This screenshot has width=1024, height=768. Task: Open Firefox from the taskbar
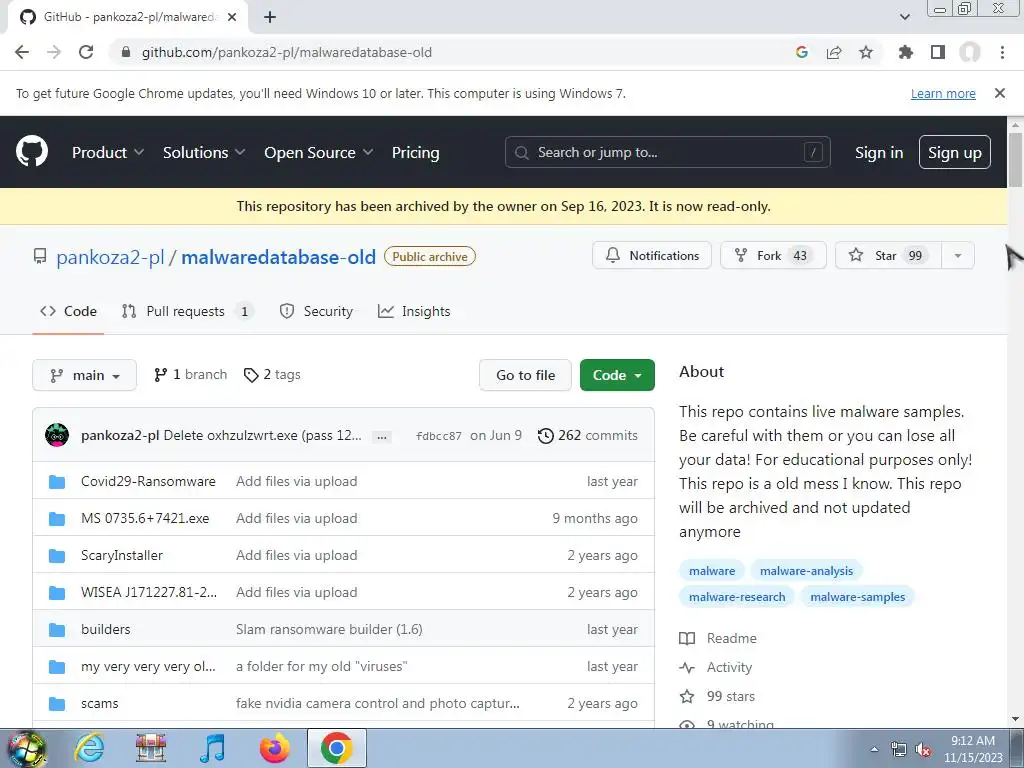point(274,748)
